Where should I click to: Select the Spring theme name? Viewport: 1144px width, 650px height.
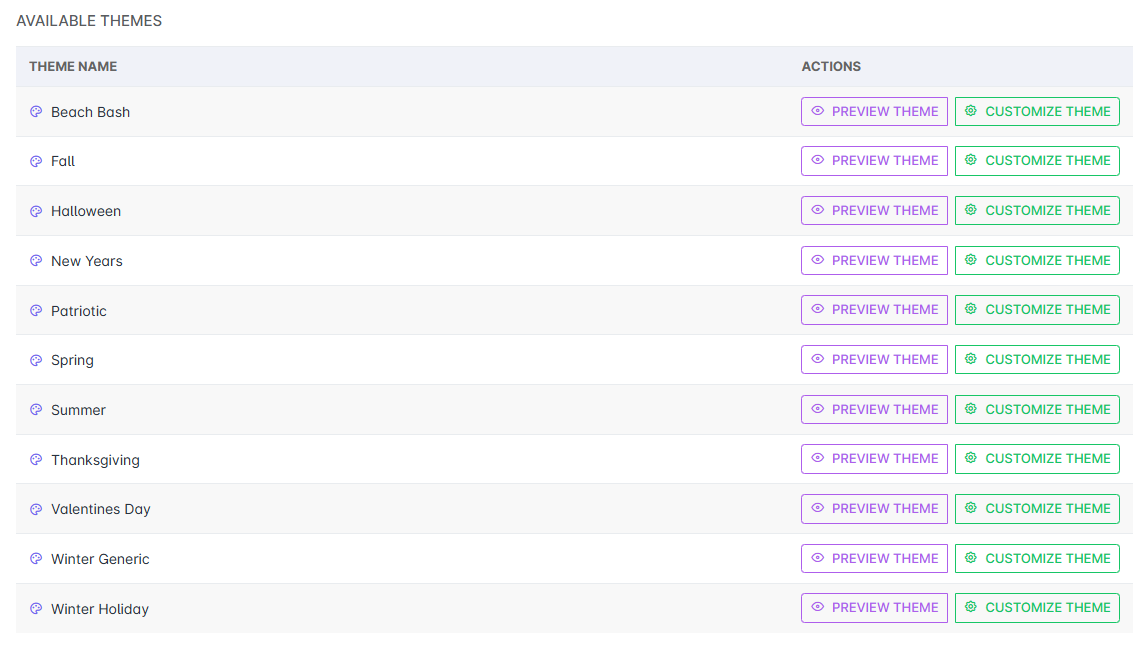(72, 360)
